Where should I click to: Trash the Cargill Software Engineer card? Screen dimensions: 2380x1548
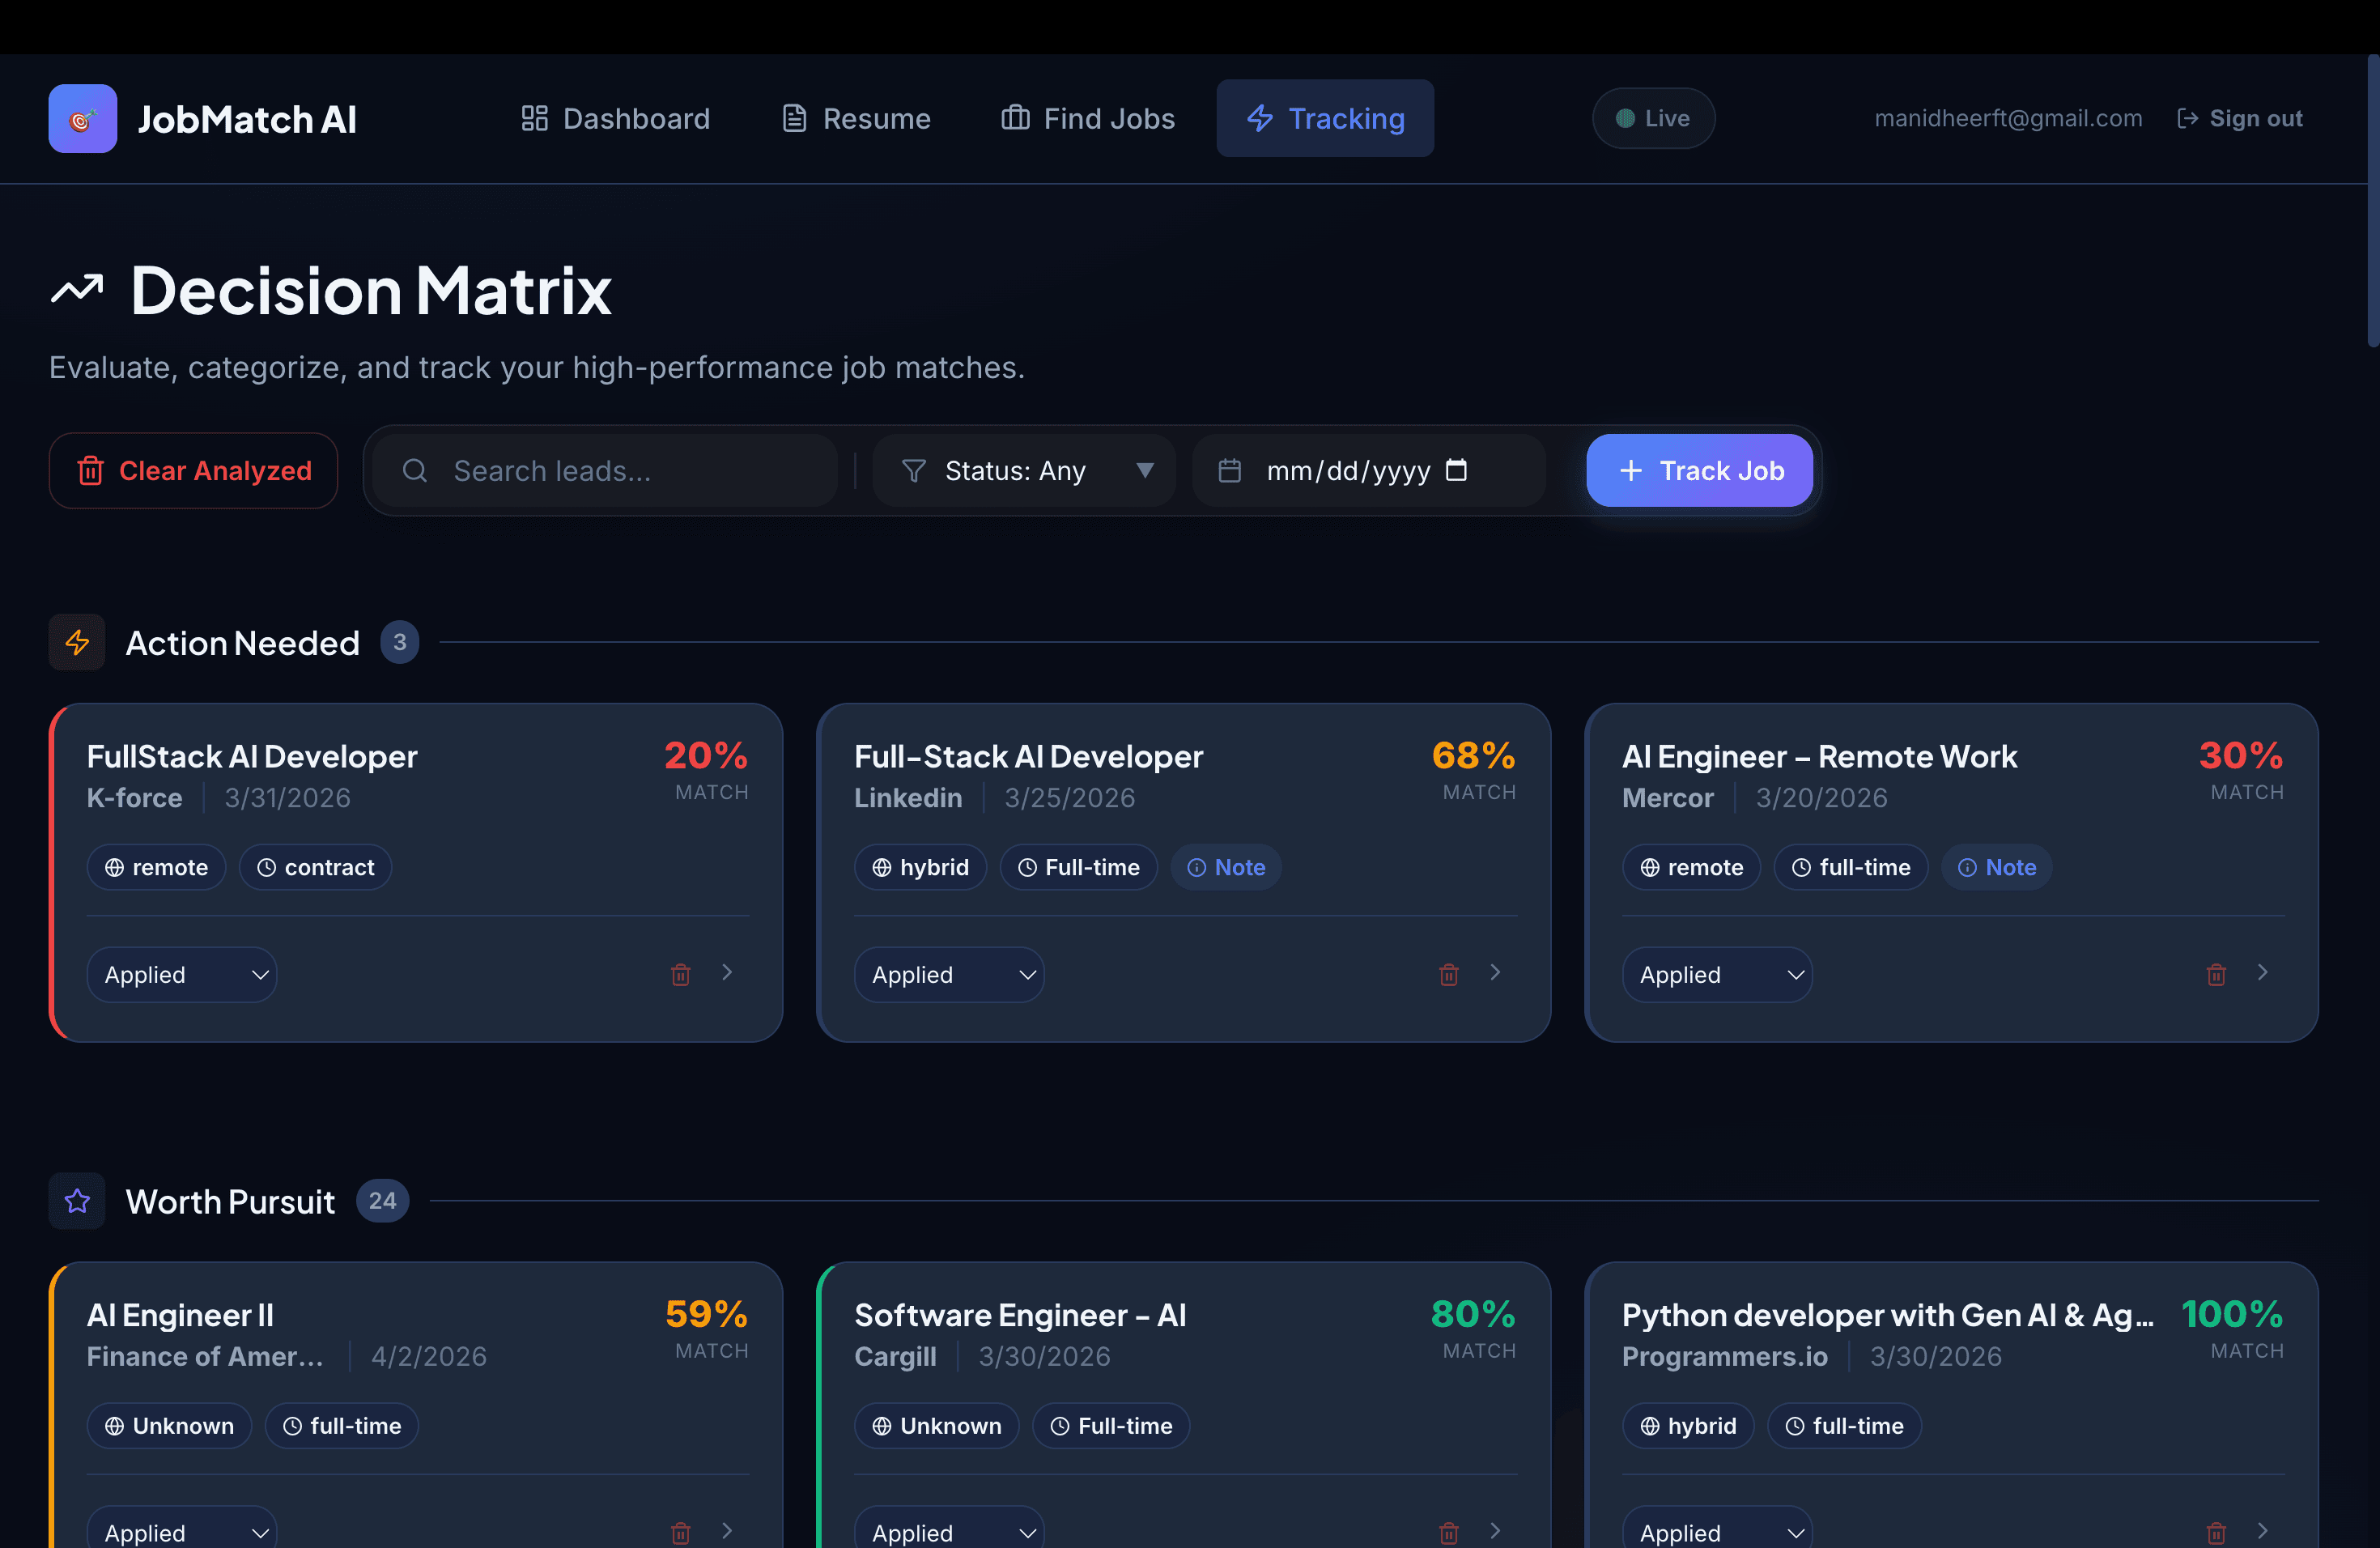1448,1533
